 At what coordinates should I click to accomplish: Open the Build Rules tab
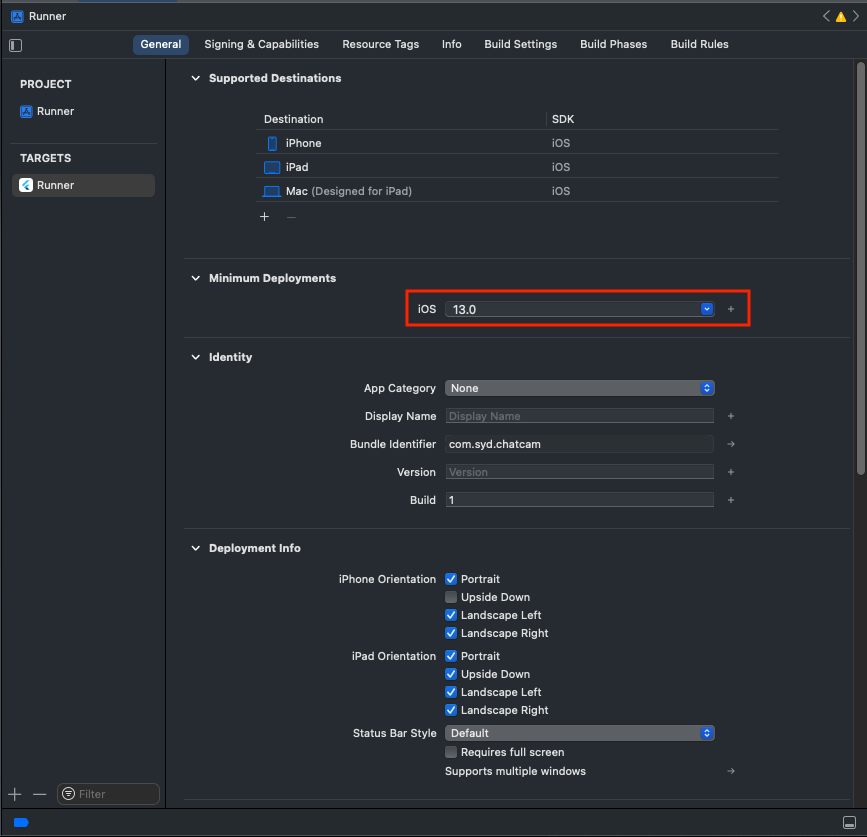tap(699, 44)
